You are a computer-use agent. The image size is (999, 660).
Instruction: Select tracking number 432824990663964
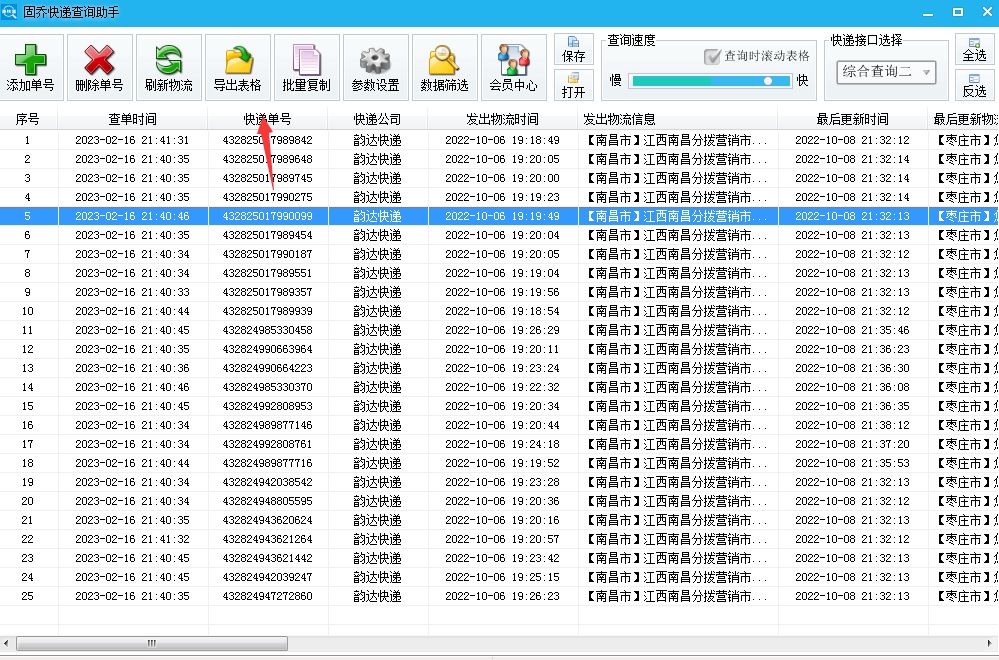click(268, 349)
